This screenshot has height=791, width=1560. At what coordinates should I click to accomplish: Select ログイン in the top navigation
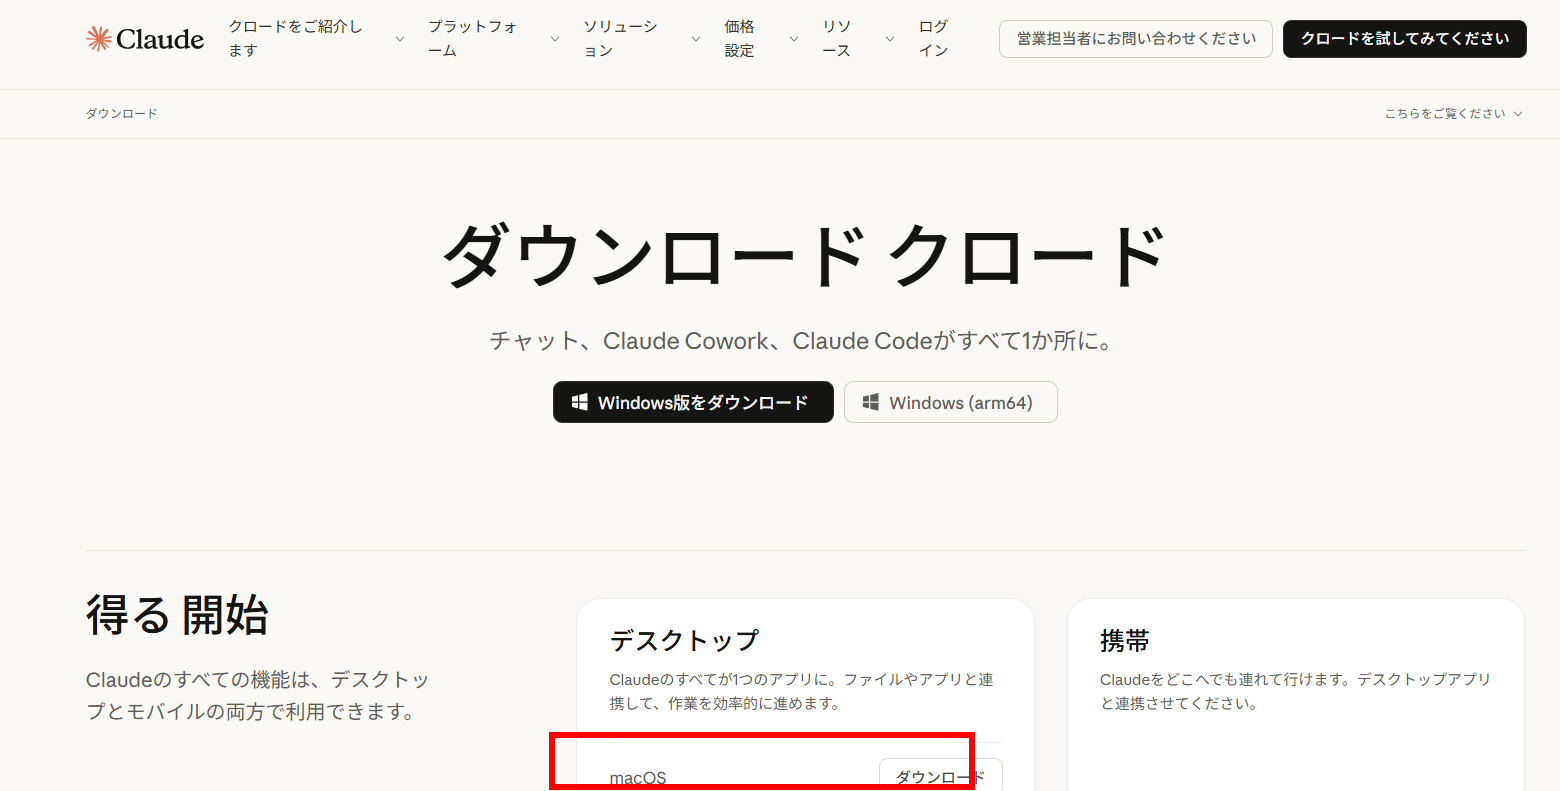[x=932, y=38]
